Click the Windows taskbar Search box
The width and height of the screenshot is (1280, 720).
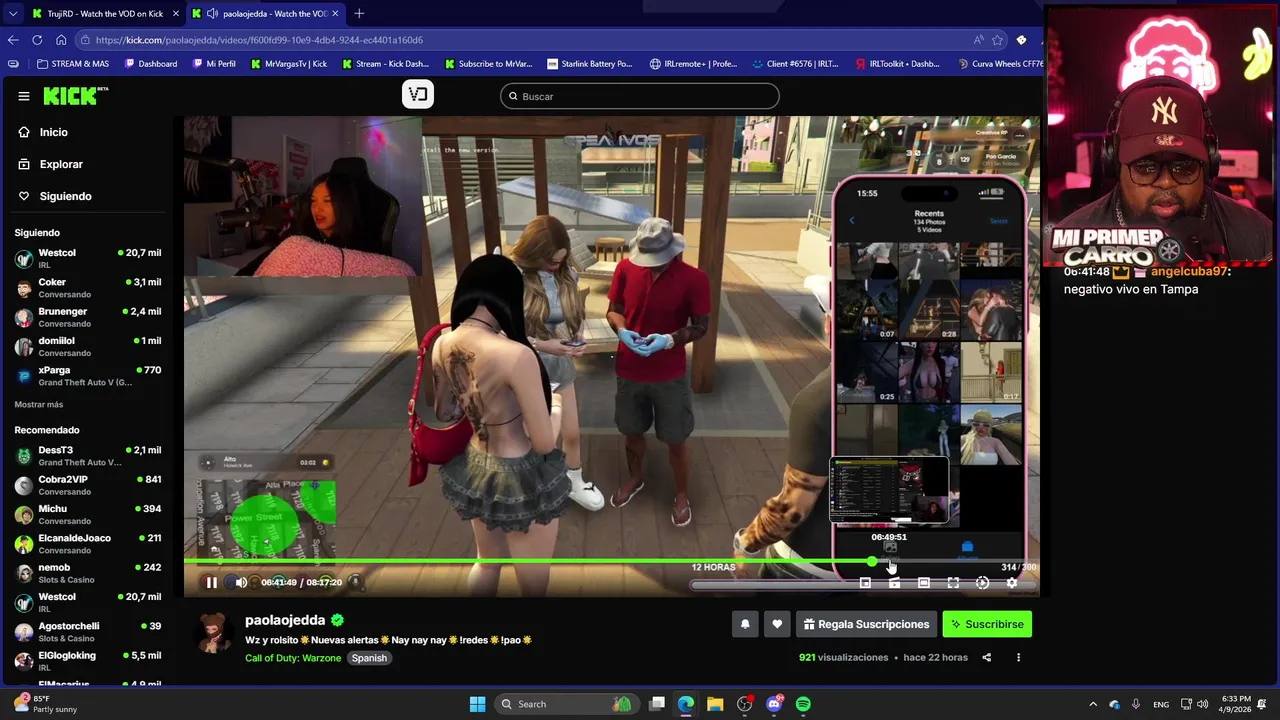pyautogui.click(x=568, y=704)
